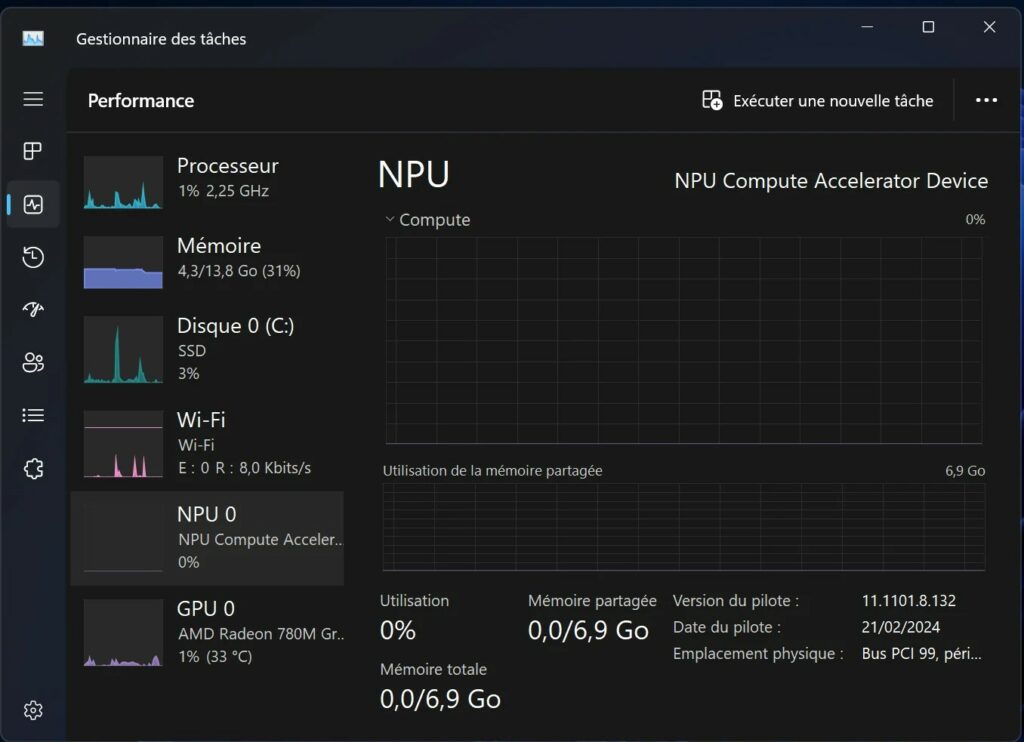Click the NPU Compute graph area
The width and height of the screenshot is (1024, 742).
click(x=683, y=340)
